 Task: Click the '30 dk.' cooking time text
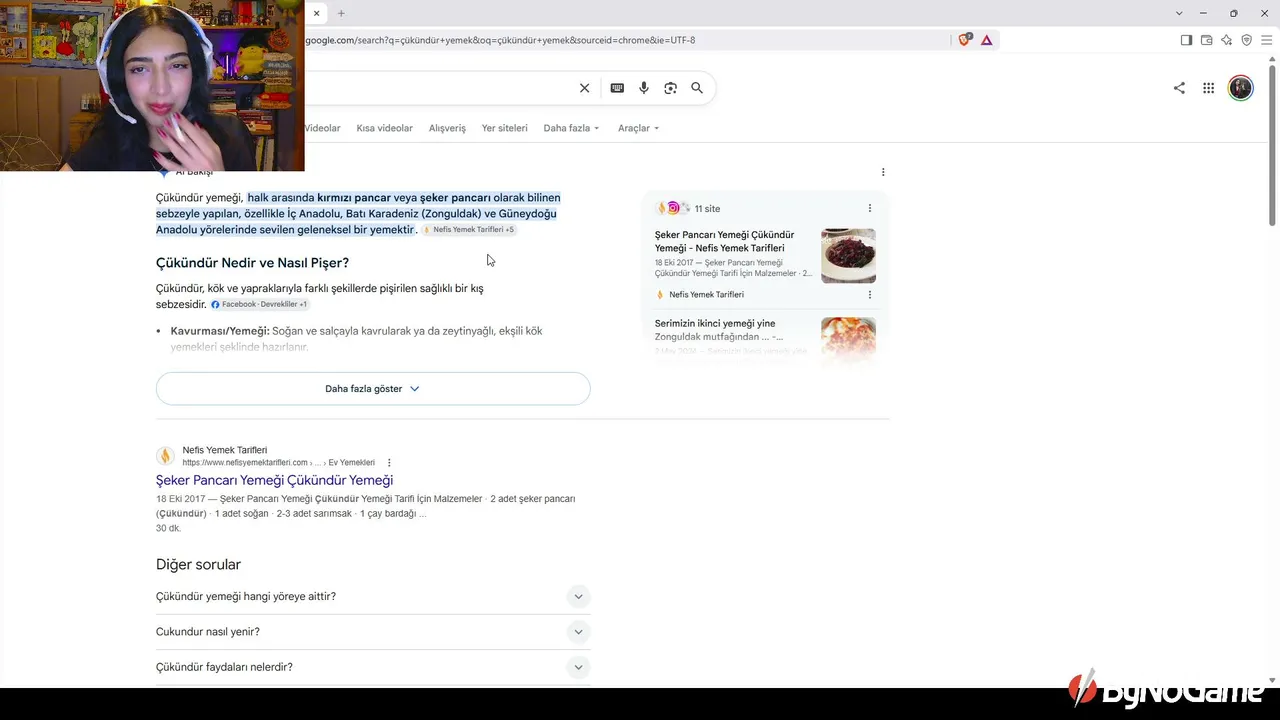click(x=168, y=528)
